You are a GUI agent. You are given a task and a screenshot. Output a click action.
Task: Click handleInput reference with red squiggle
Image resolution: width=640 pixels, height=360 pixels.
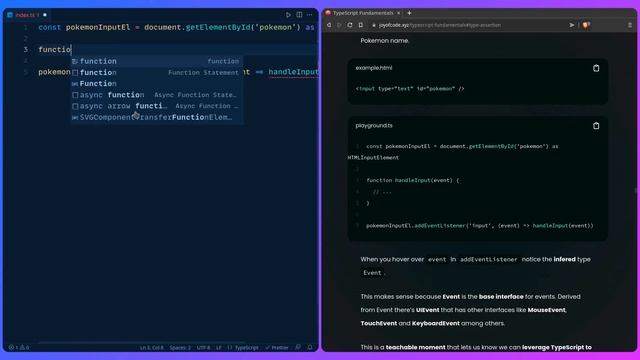pyautogui.click(x=293, y=72)
